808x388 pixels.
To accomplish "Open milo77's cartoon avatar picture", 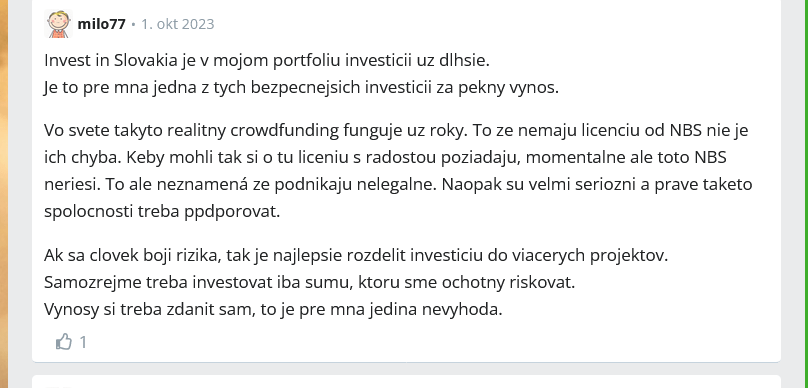I will pyautogui.click(x=58, y=24).
